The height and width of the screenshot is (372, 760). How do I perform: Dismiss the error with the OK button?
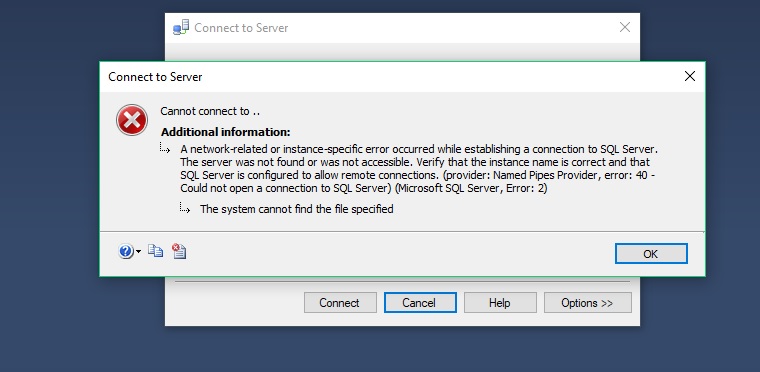click(651, 254)
